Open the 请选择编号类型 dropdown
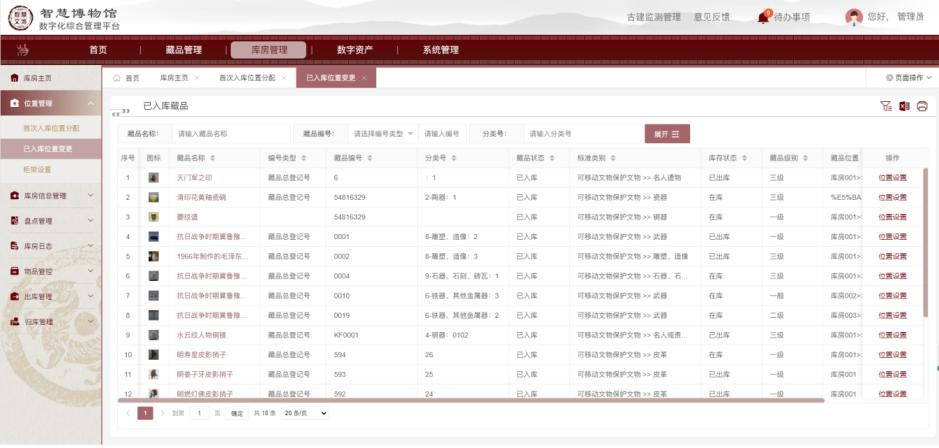Image resolution: width=939 pixels, height=448 pixels. click(381, 134)
